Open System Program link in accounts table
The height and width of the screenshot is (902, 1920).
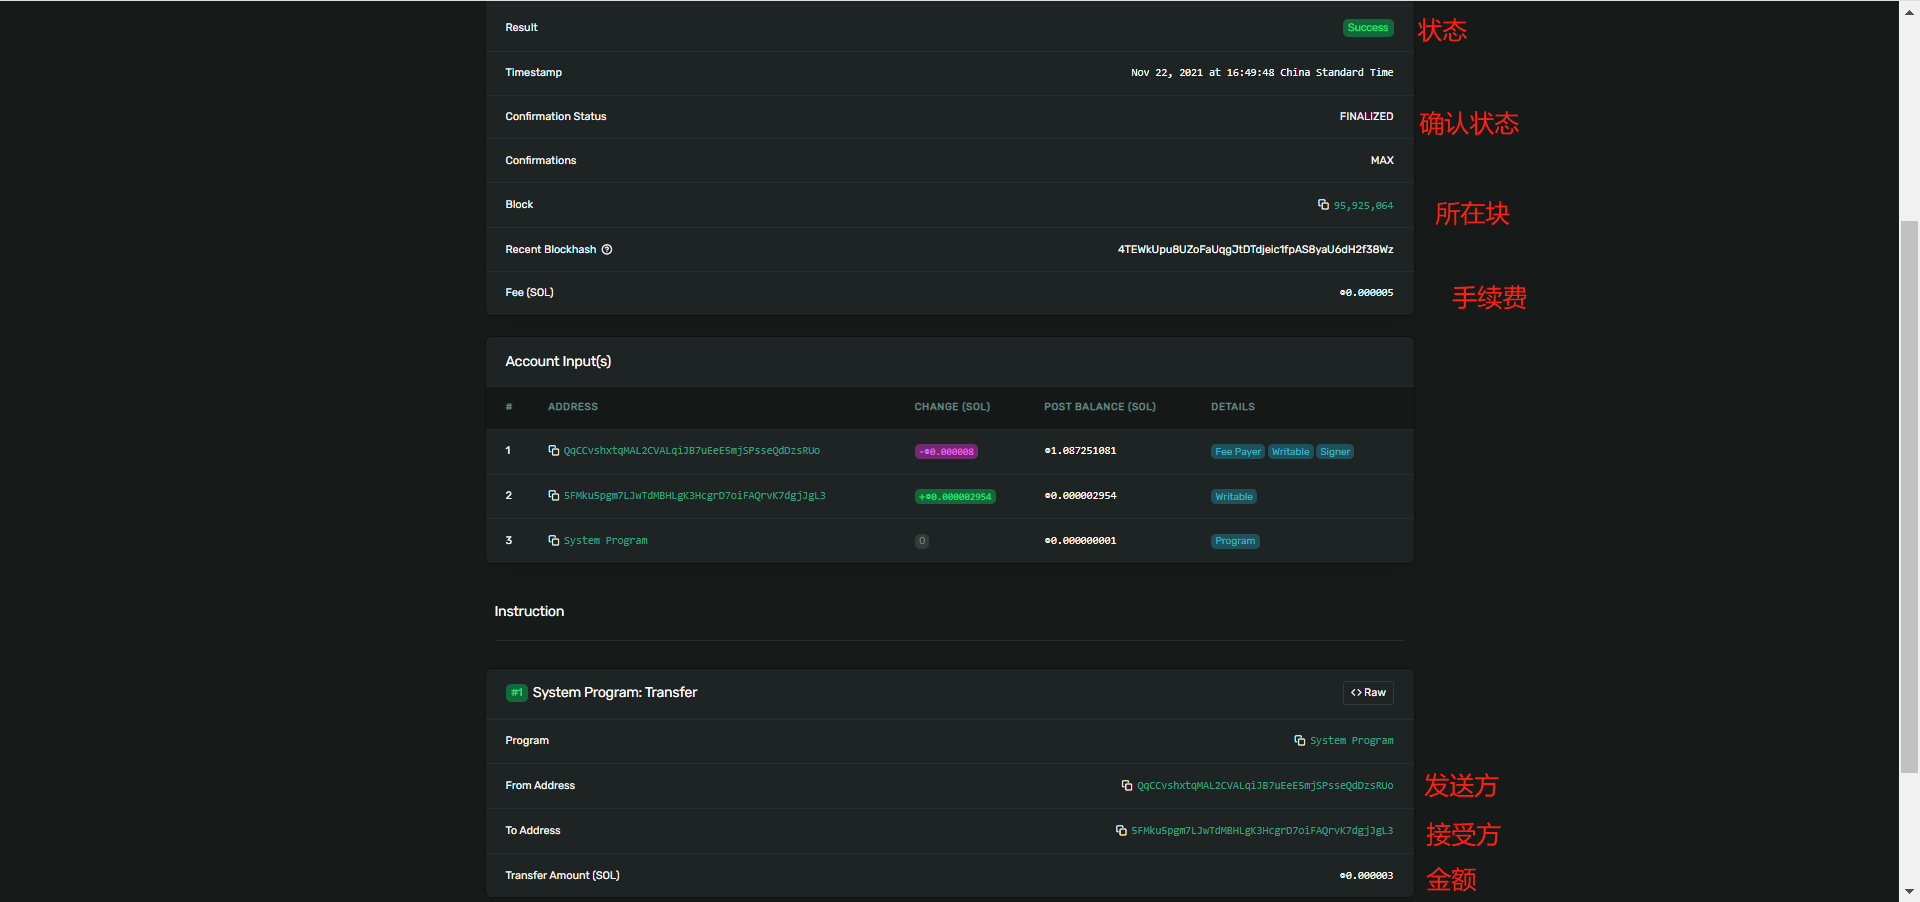click(605, 541)
